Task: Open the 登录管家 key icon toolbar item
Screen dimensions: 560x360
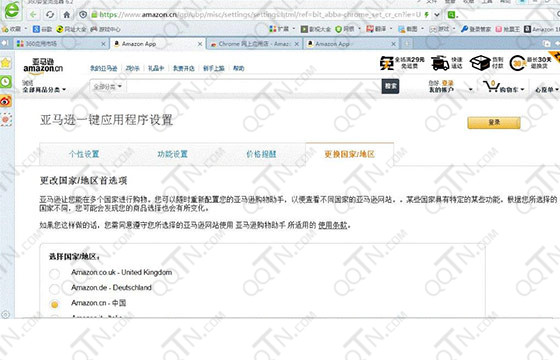Action: 476,29
